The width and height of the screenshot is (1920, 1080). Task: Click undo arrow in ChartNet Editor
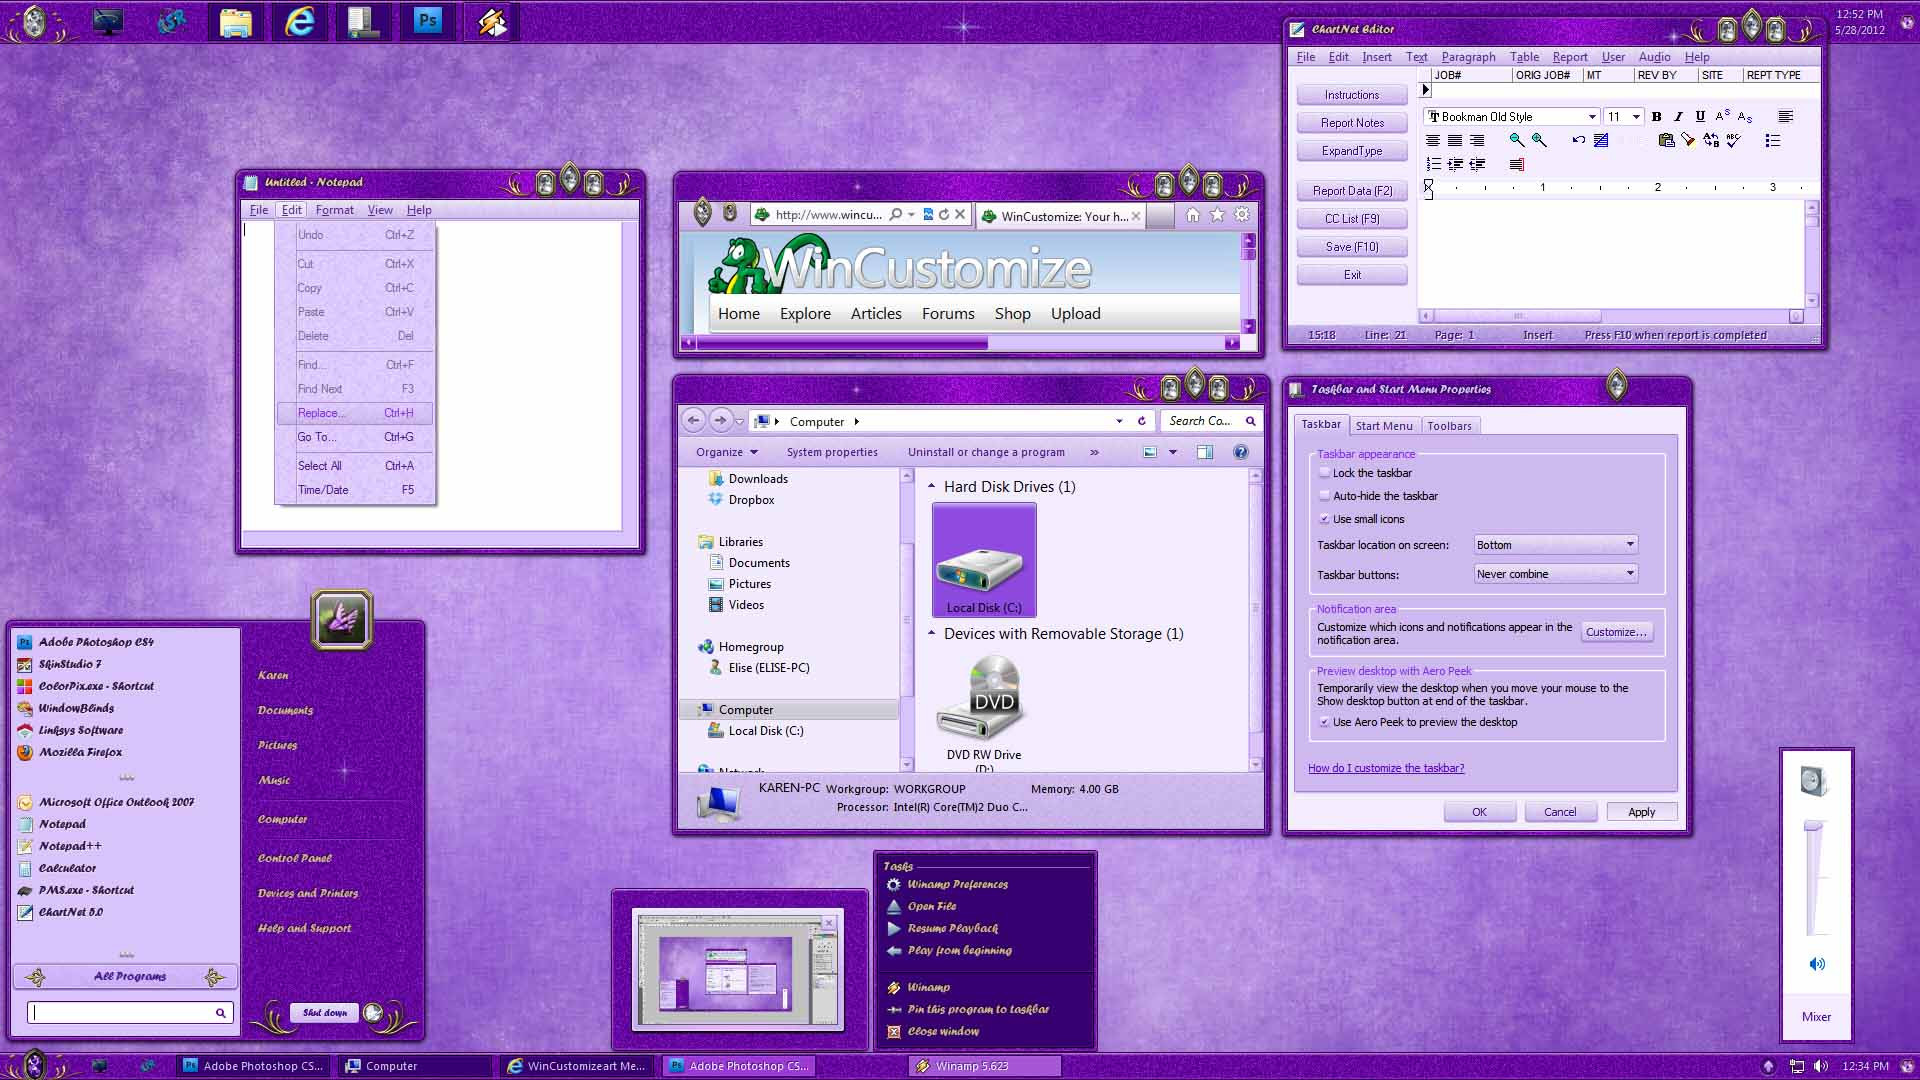pyautogui.click(x=1578, y=140)
